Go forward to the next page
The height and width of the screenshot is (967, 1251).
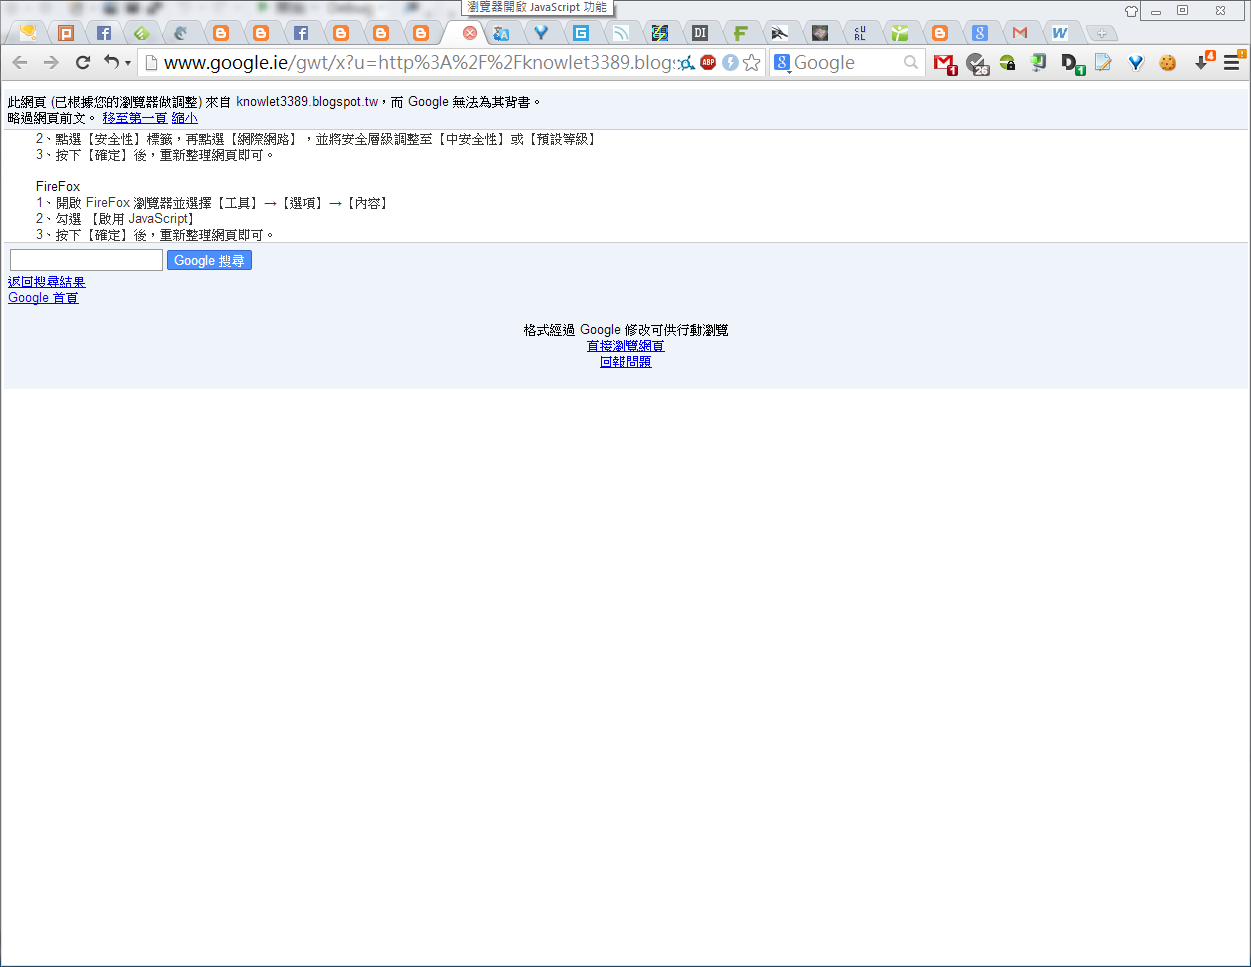point(51,63)
